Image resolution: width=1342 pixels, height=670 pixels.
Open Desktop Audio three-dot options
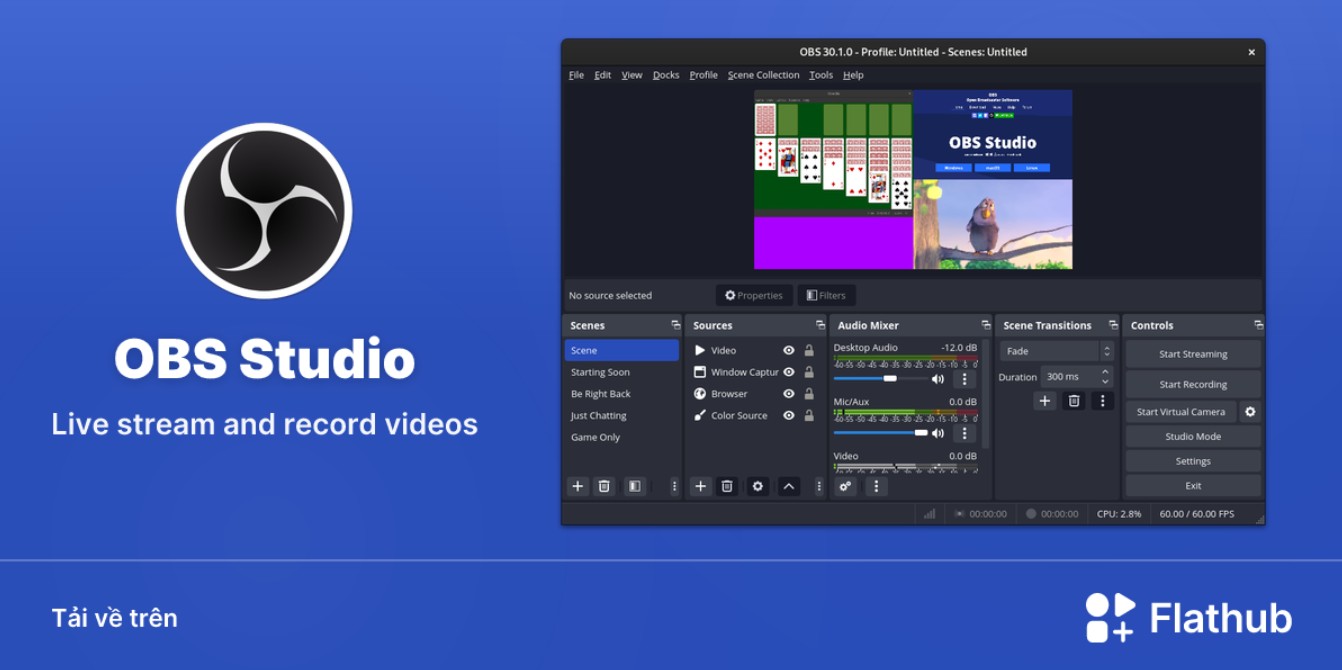click(964, 379)
